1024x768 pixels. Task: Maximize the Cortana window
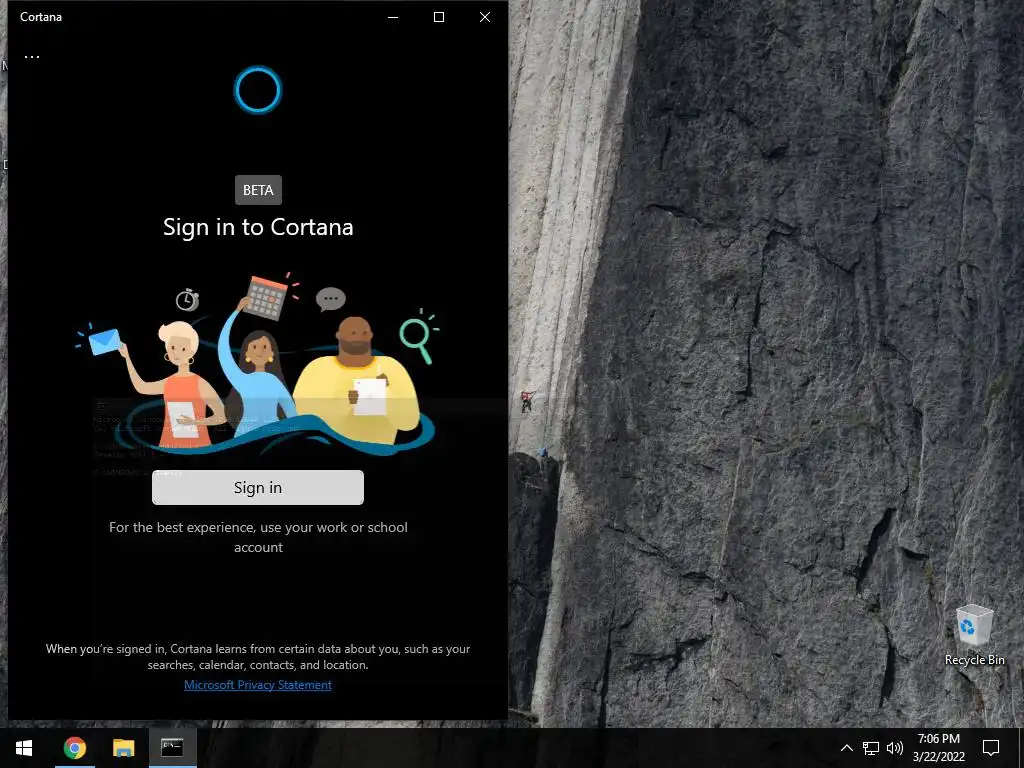tap(439, 17)
